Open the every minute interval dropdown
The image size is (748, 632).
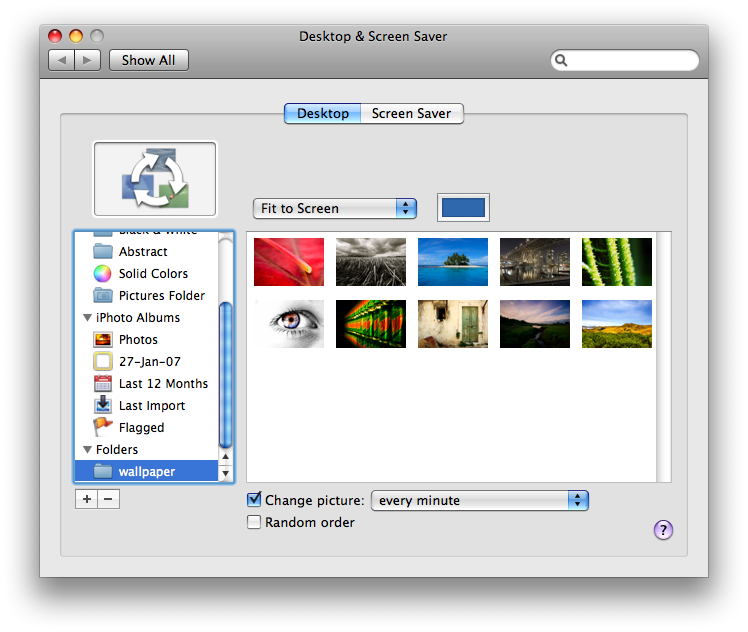click(x=479, y=500)
